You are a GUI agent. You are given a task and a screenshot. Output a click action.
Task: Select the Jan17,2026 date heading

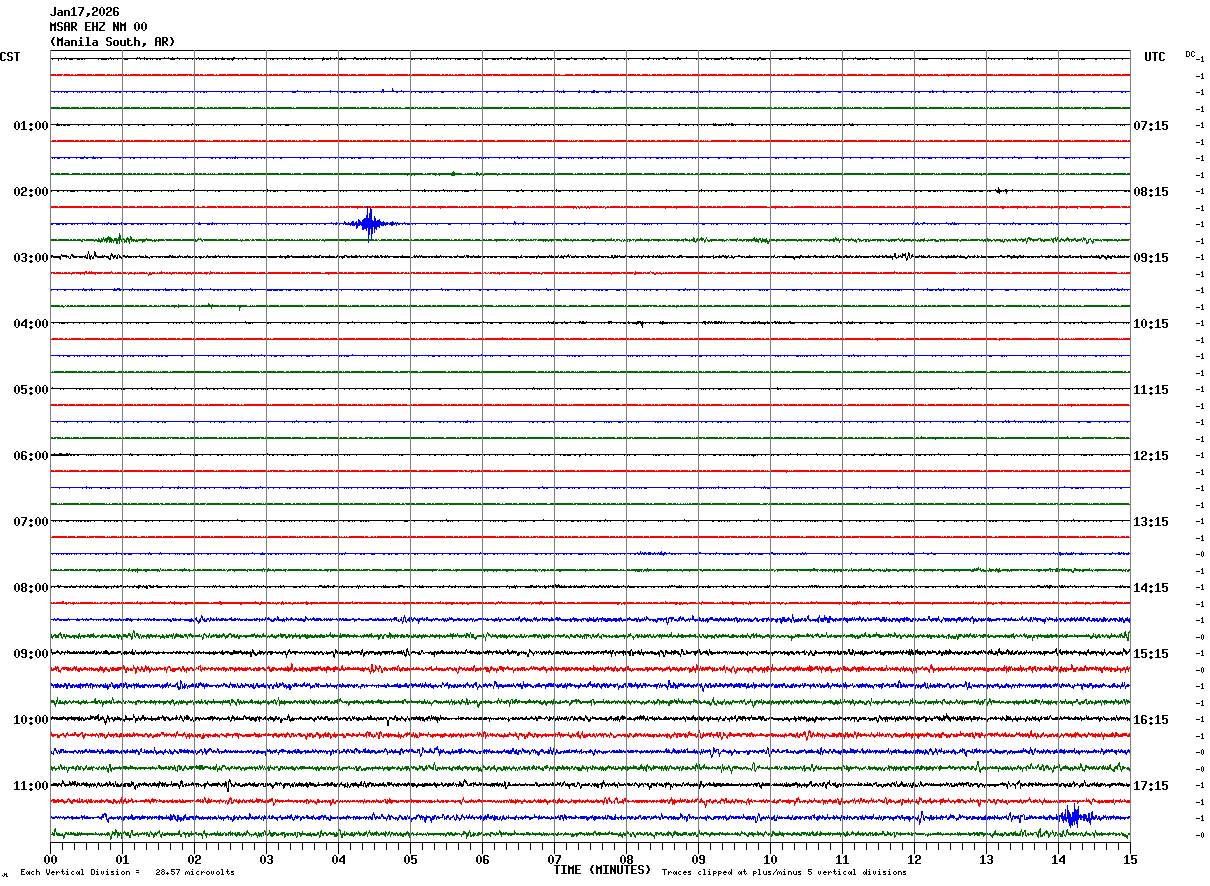[x=84, y=12]
